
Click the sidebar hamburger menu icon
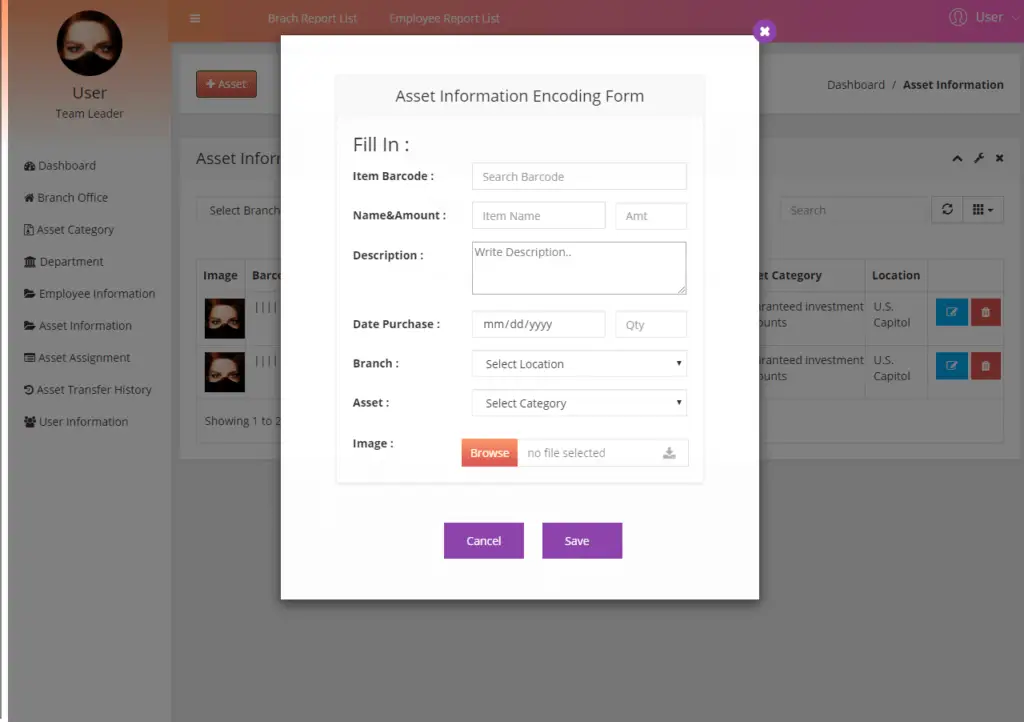click(194, 18)
